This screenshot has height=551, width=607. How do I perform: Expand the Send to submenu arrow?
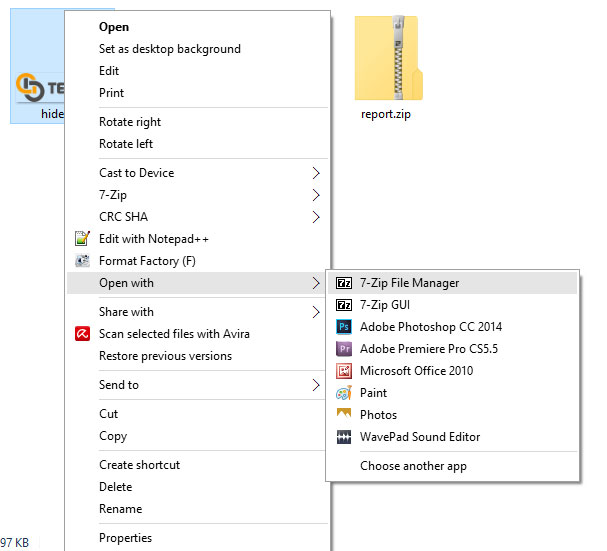pos(316,385)
